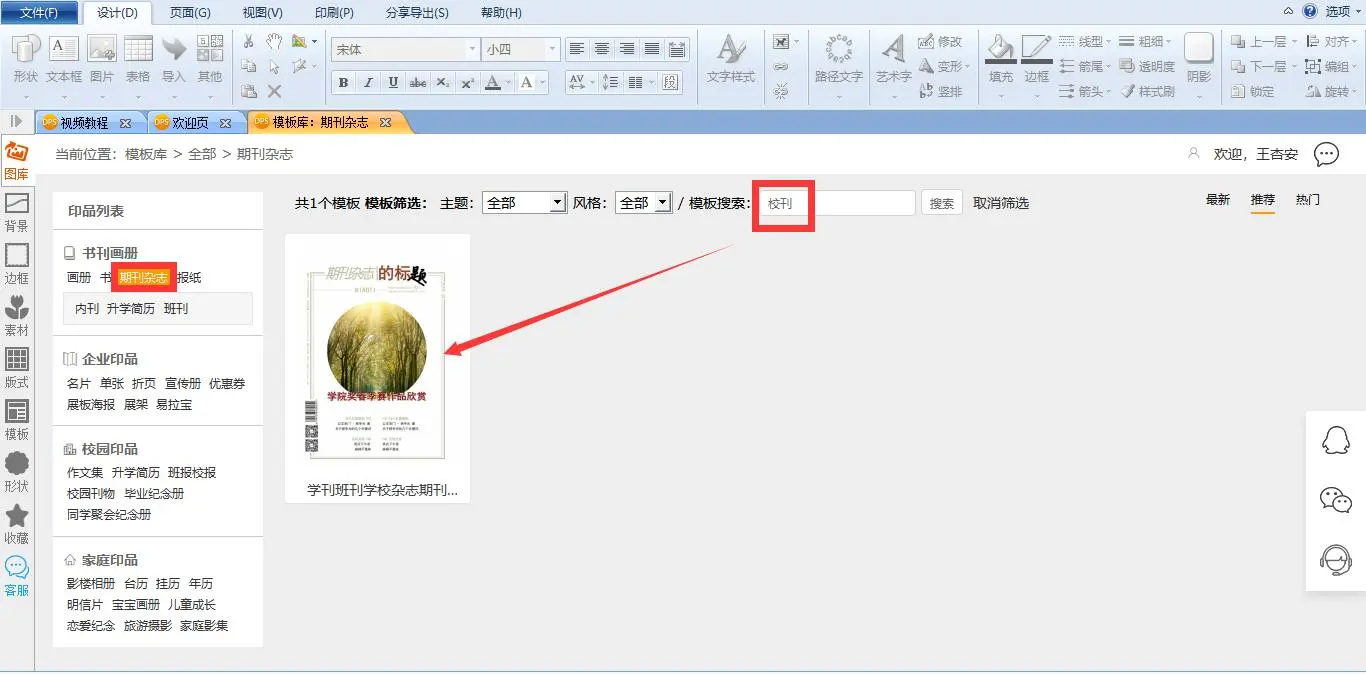Screen dimensions: 1366x674
Task: Select the hand pan tool
Action: tap(275, 41)
